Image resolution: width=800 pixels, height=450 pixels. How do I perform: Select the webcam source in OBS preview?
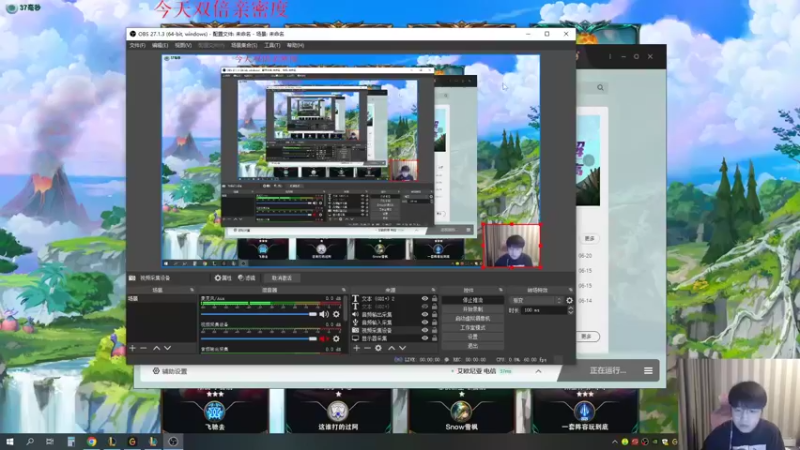tap(511, 245)
